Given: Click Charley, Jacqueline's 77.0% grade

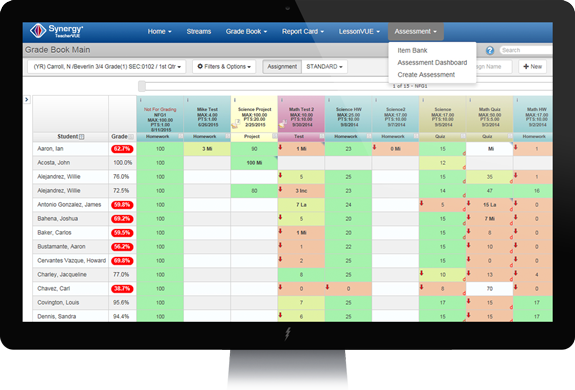Looking at the screenshot, I should tap(121, 275).
